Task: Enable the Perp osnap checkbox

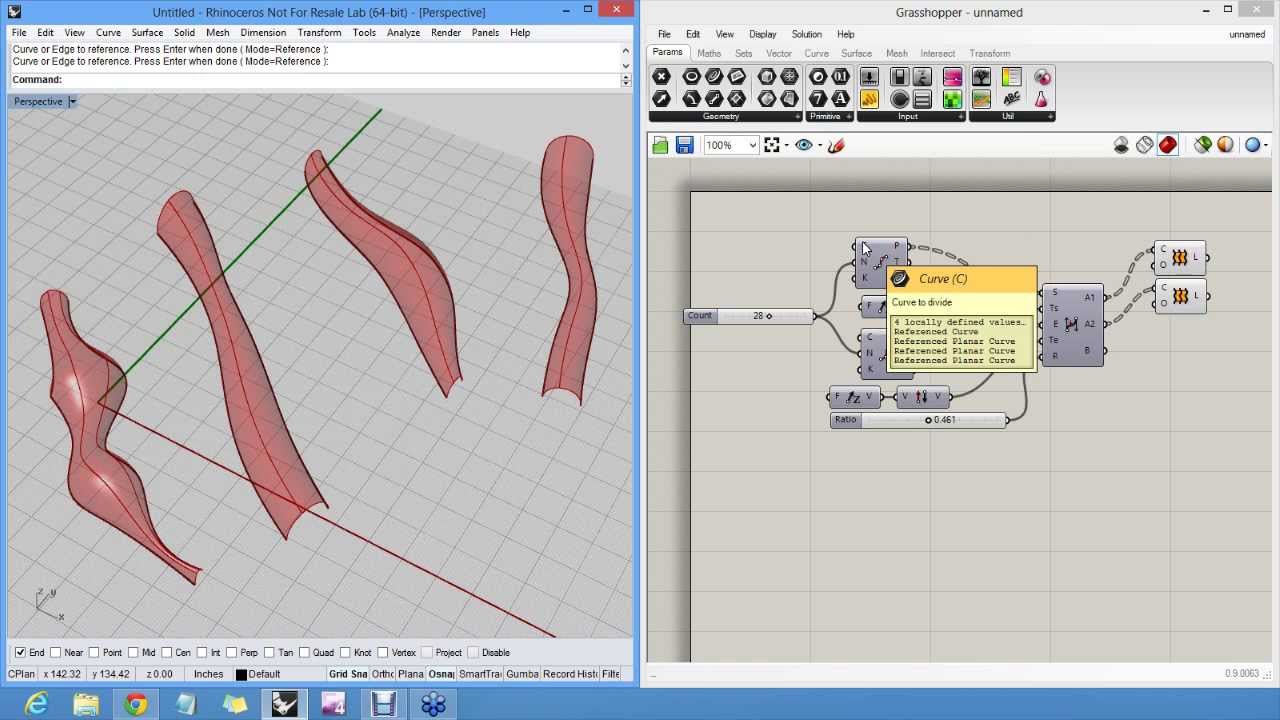Action: tap(231, 653)
